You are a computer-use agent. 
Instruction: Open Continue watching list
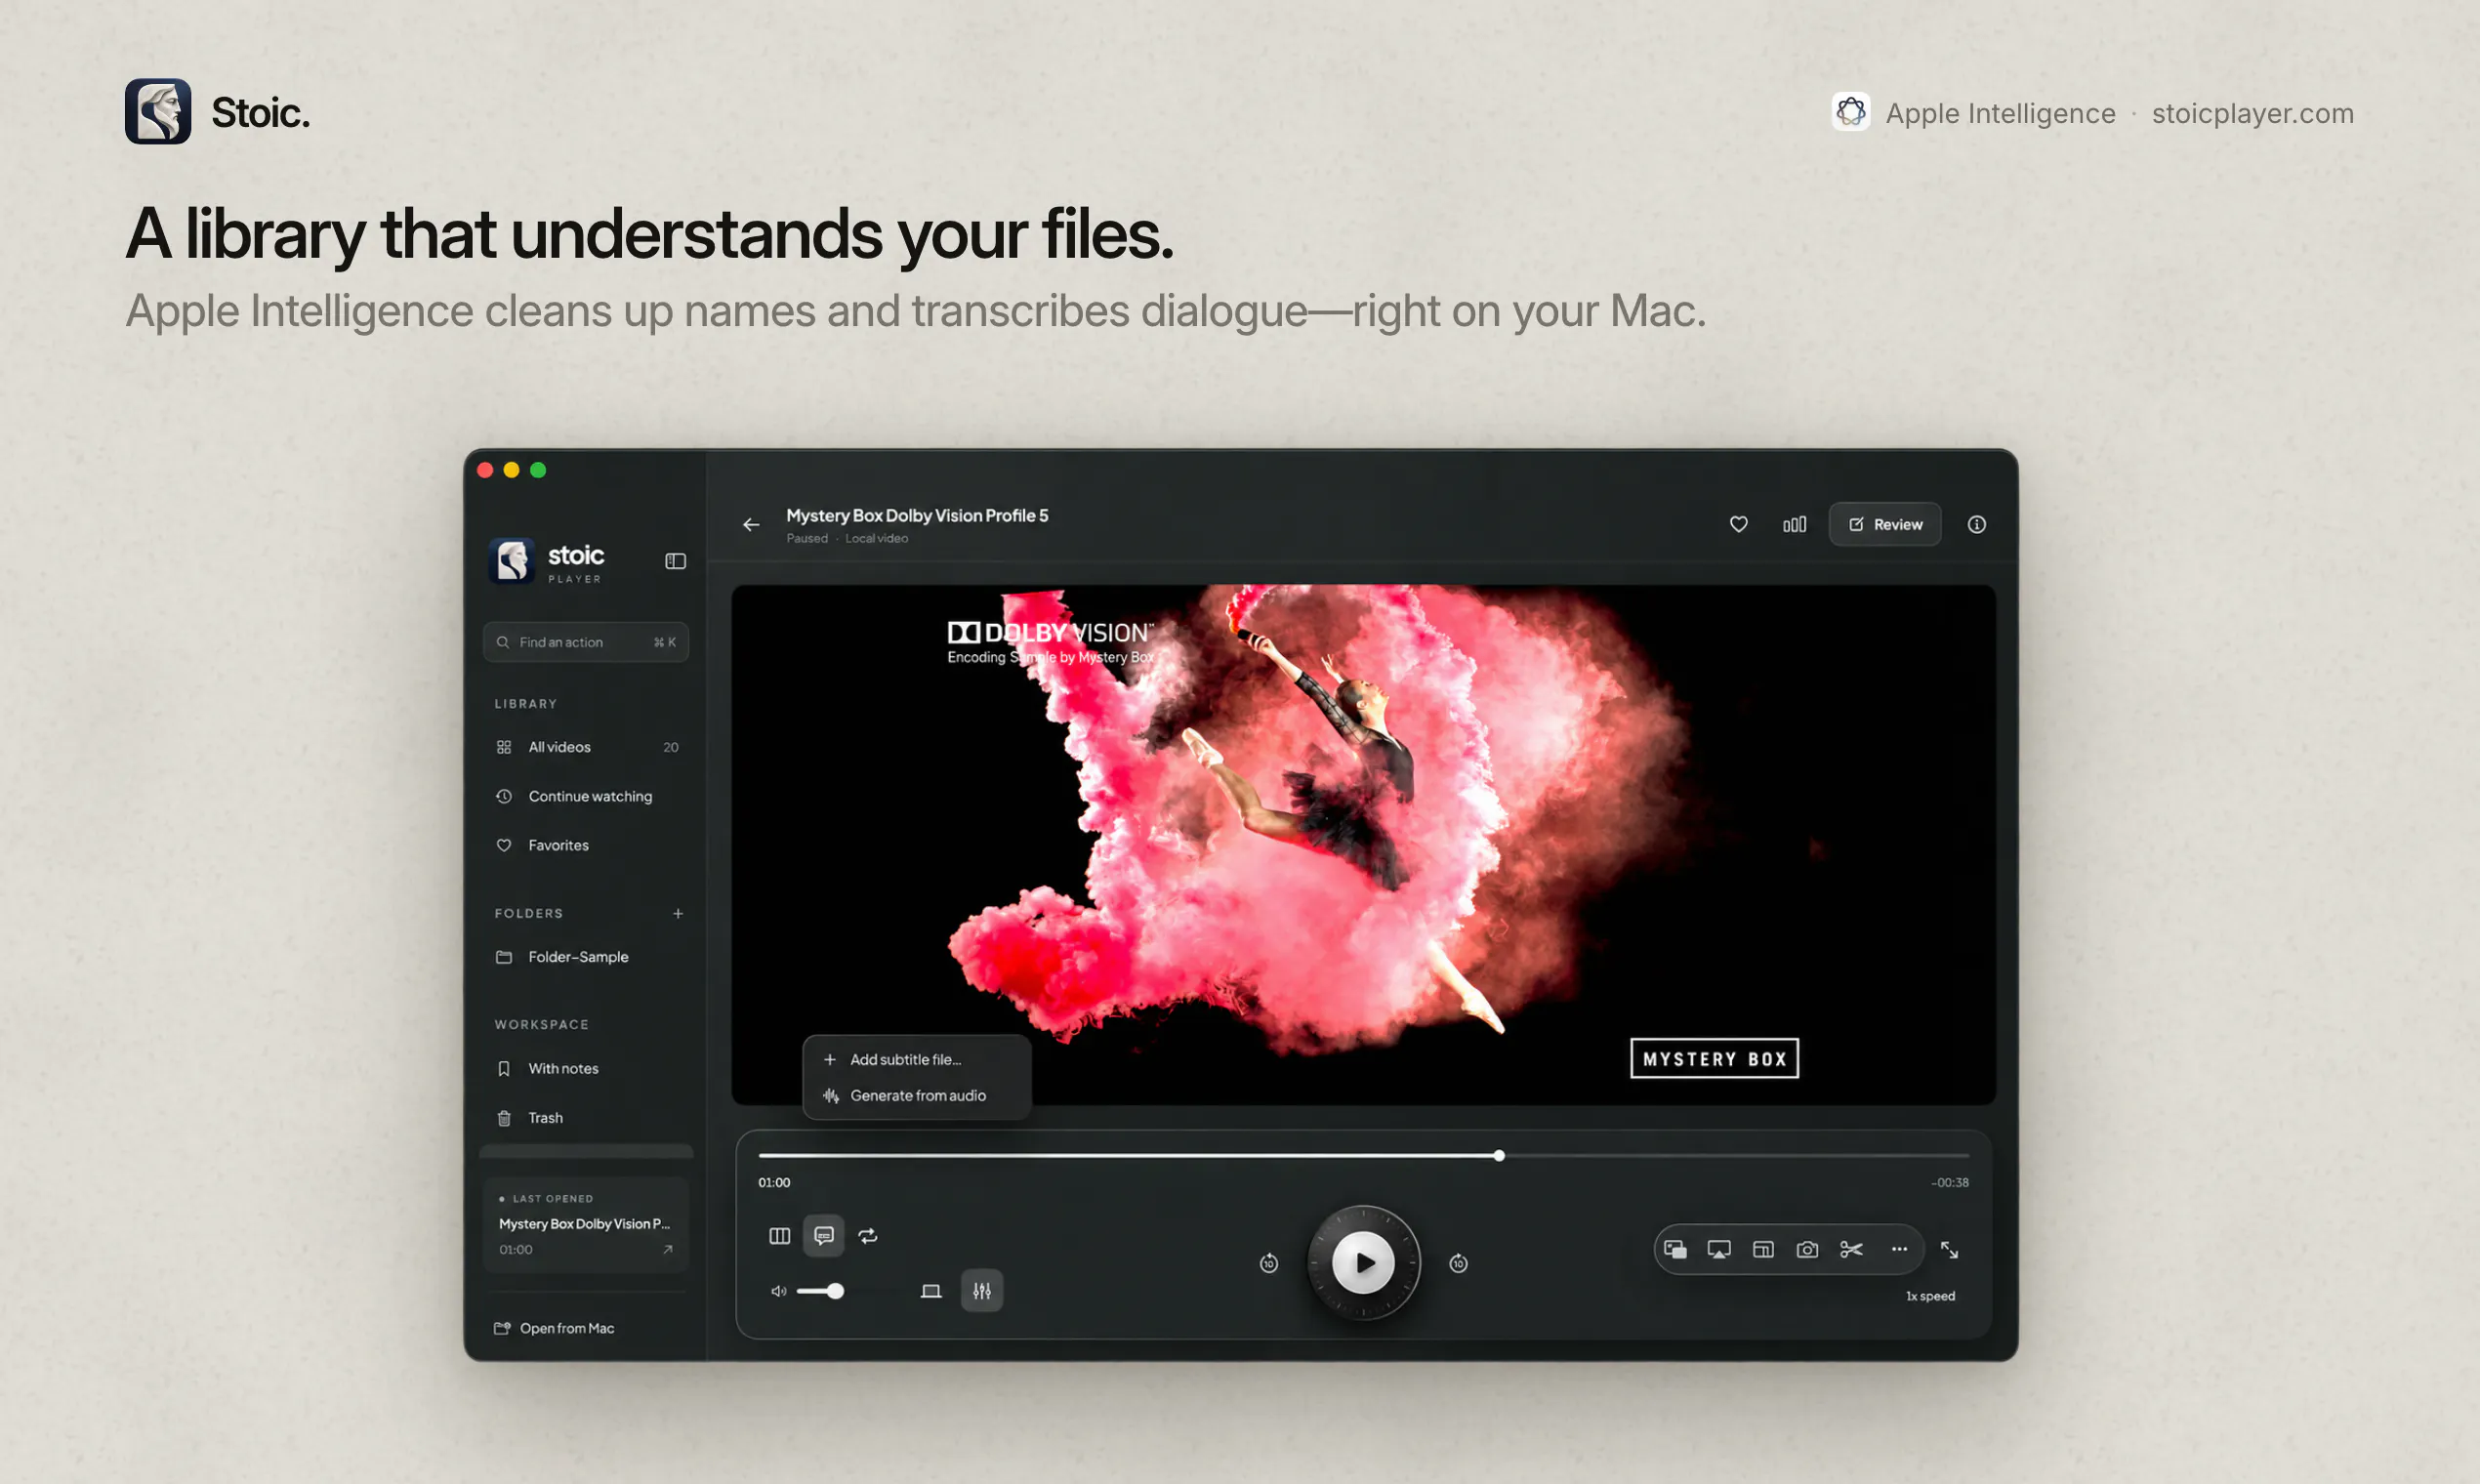(x=586, y=796)
